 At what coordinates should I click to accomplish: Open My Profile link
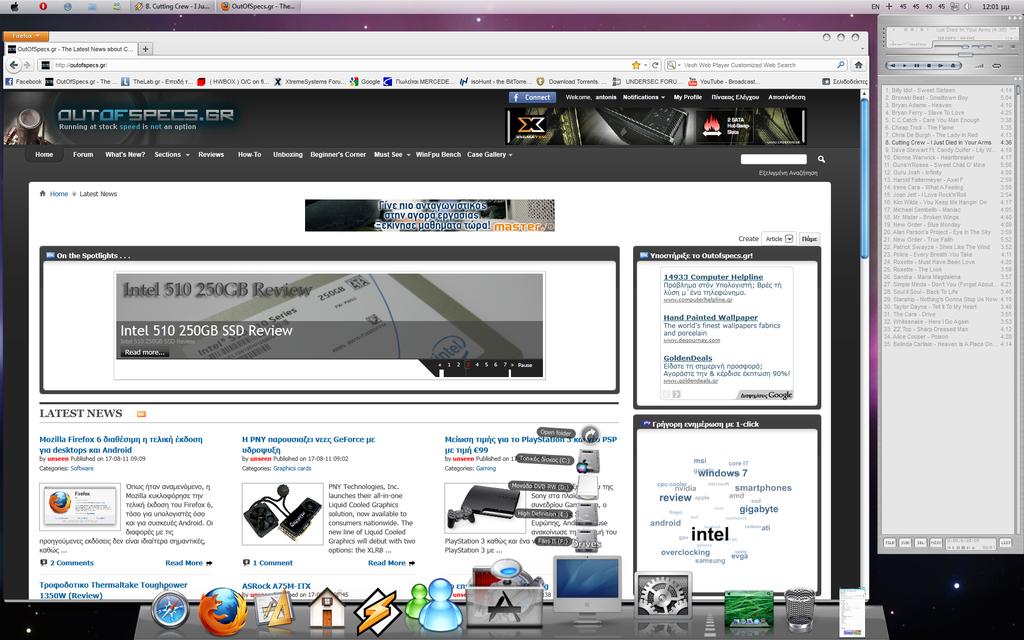pyautogui.click(x=688, y=97)
